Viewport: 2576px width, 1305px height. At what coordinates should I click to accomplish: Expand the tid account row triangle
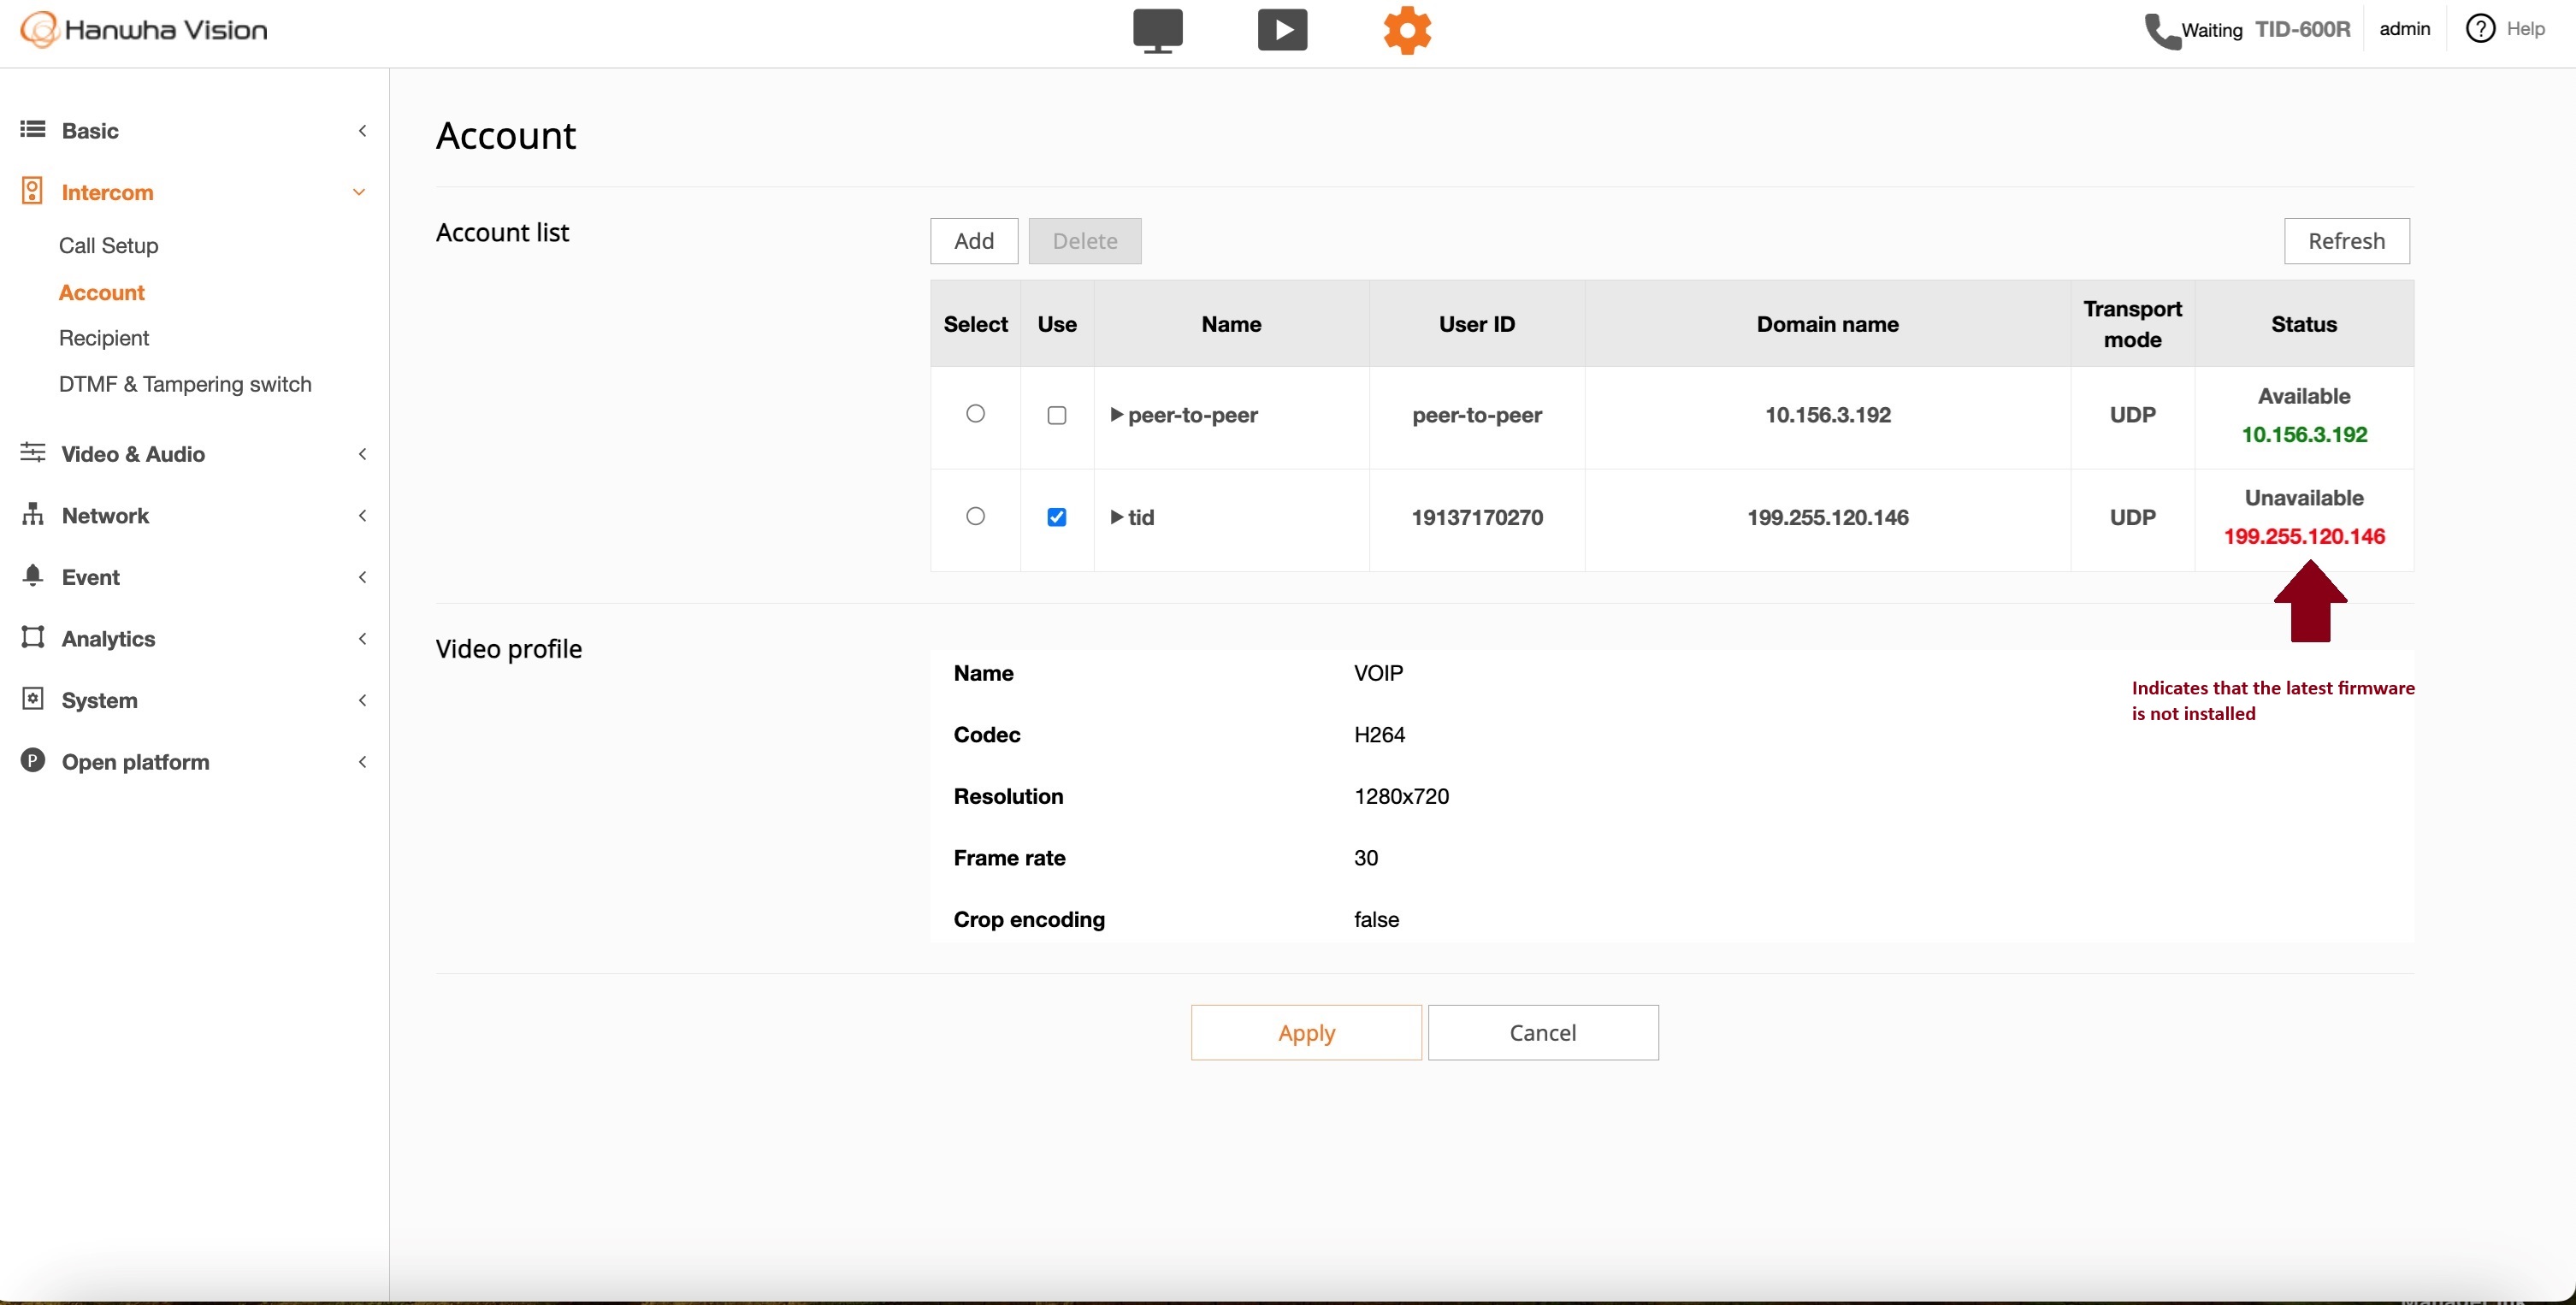click(x=1116, y=517)
